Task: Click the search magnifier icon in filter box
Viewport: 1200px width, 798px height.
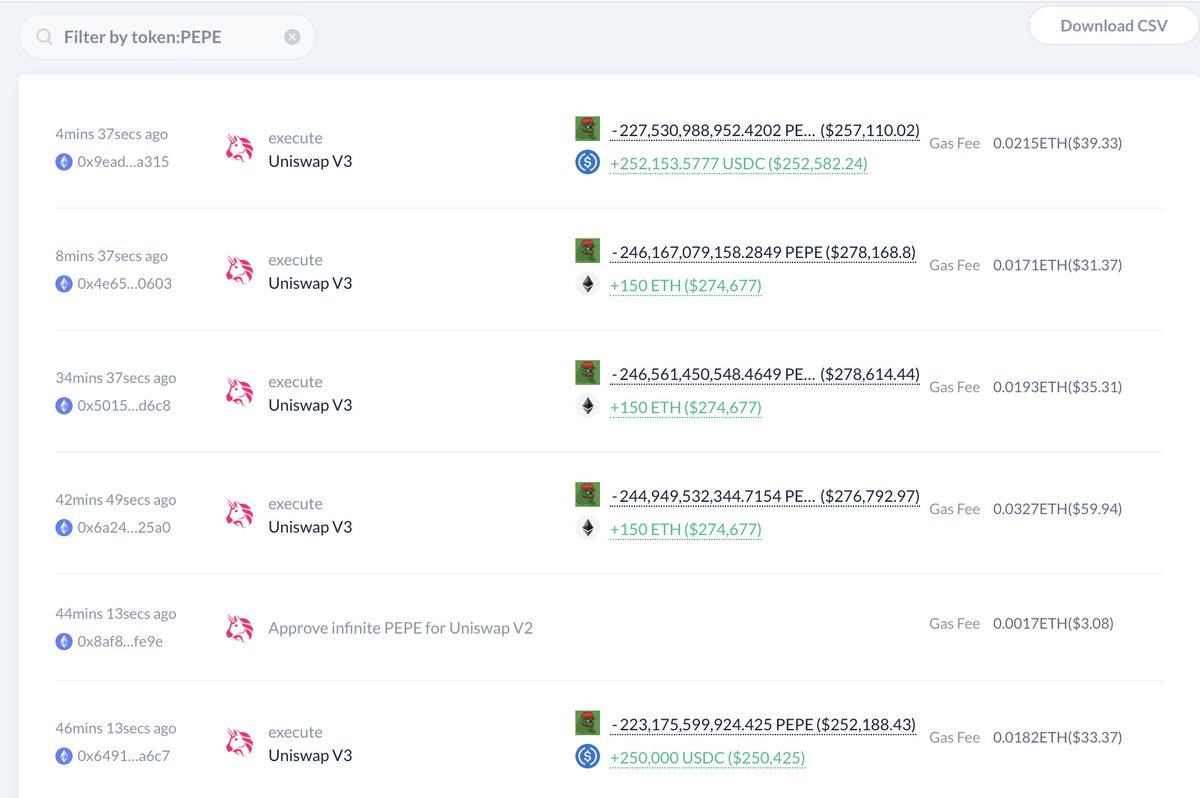Action: tap(45, 37)
